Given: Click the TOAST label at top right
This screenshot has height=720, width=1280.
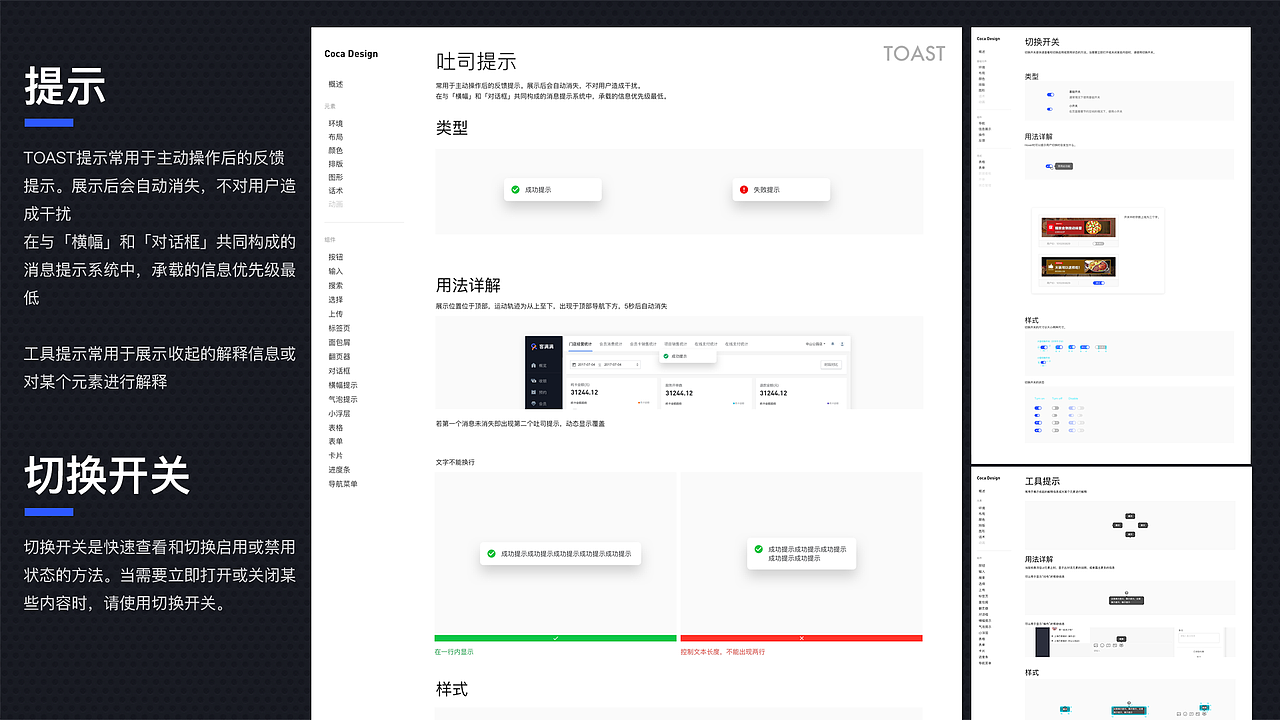Looking at the screenshot, I should click(914, 54).
